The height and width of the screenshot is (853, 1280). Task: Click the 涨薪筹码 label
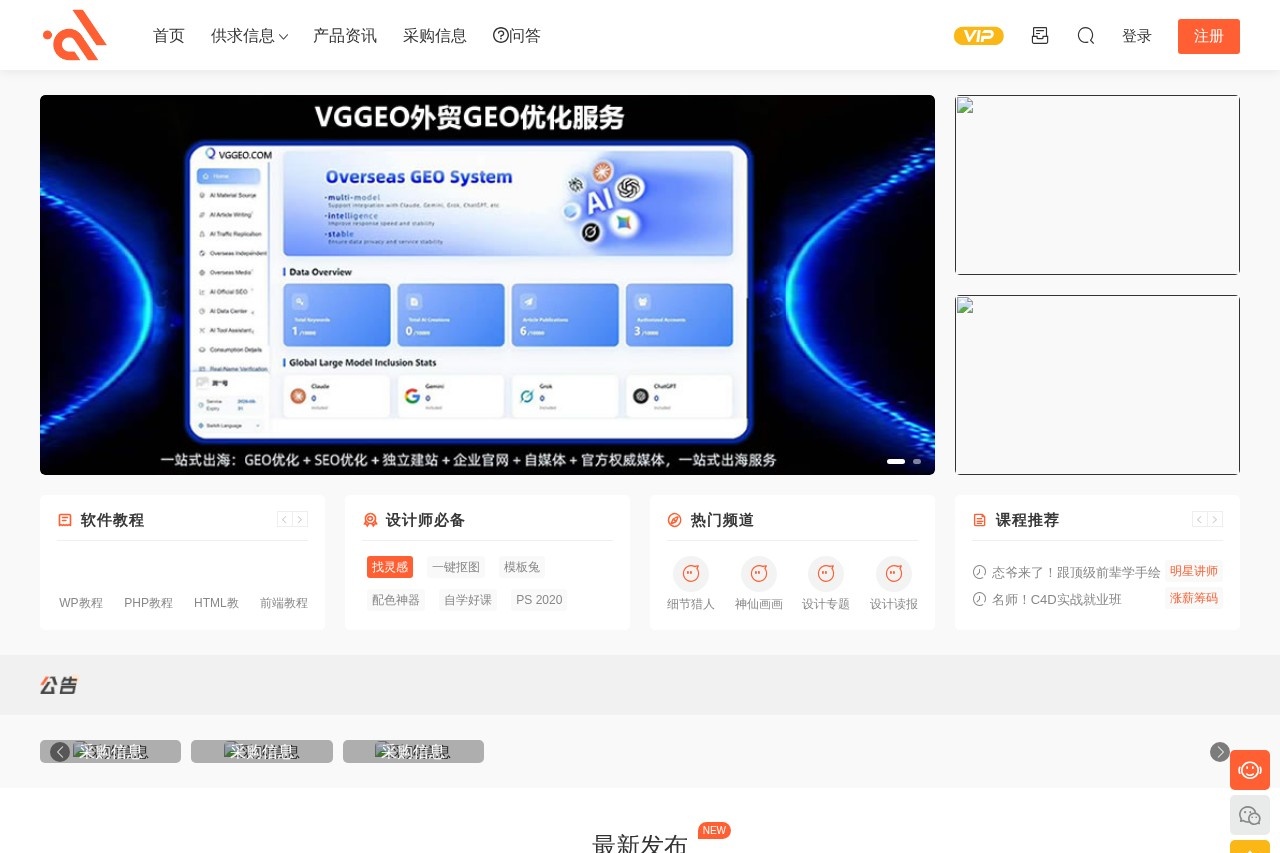point(1194,598)
